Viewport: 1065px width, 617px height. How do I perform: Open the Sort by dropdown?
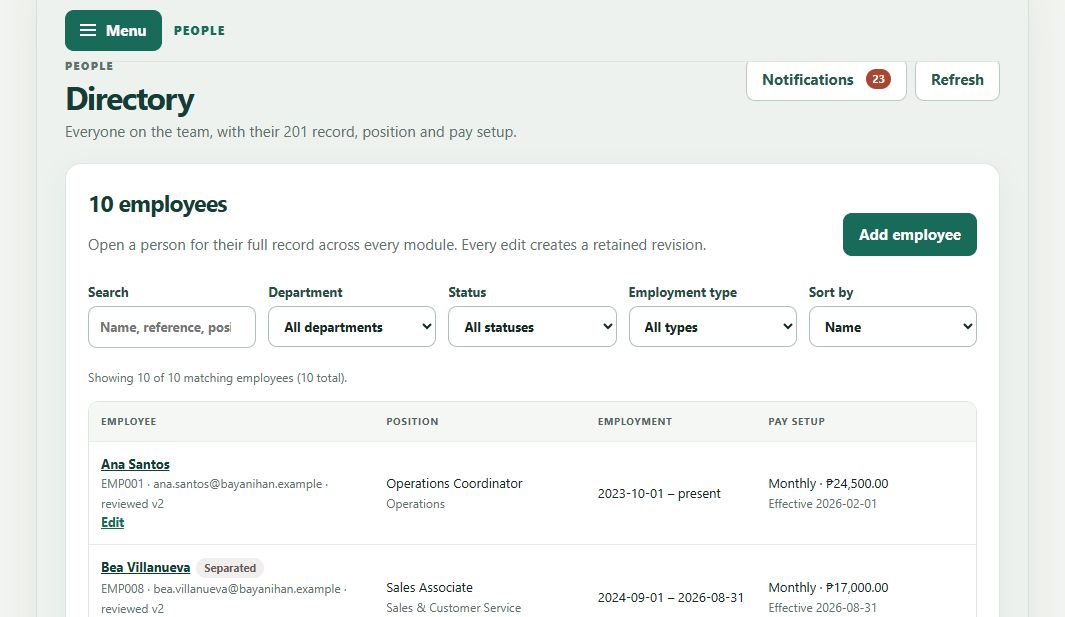coord(892,327)
